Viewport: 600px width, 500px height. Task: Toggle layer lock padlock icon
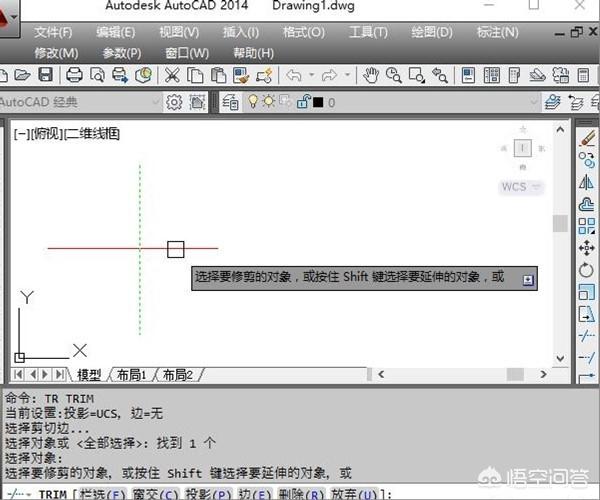[x=303, y=102]
